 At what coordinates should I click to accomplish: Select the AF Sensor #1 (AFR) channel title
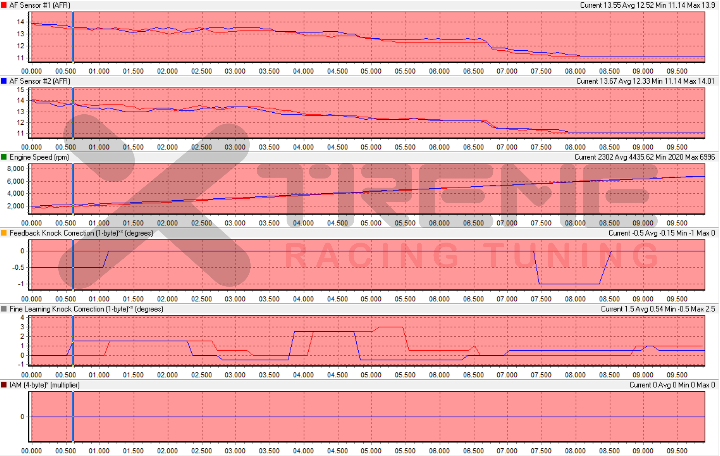[37, 5]
